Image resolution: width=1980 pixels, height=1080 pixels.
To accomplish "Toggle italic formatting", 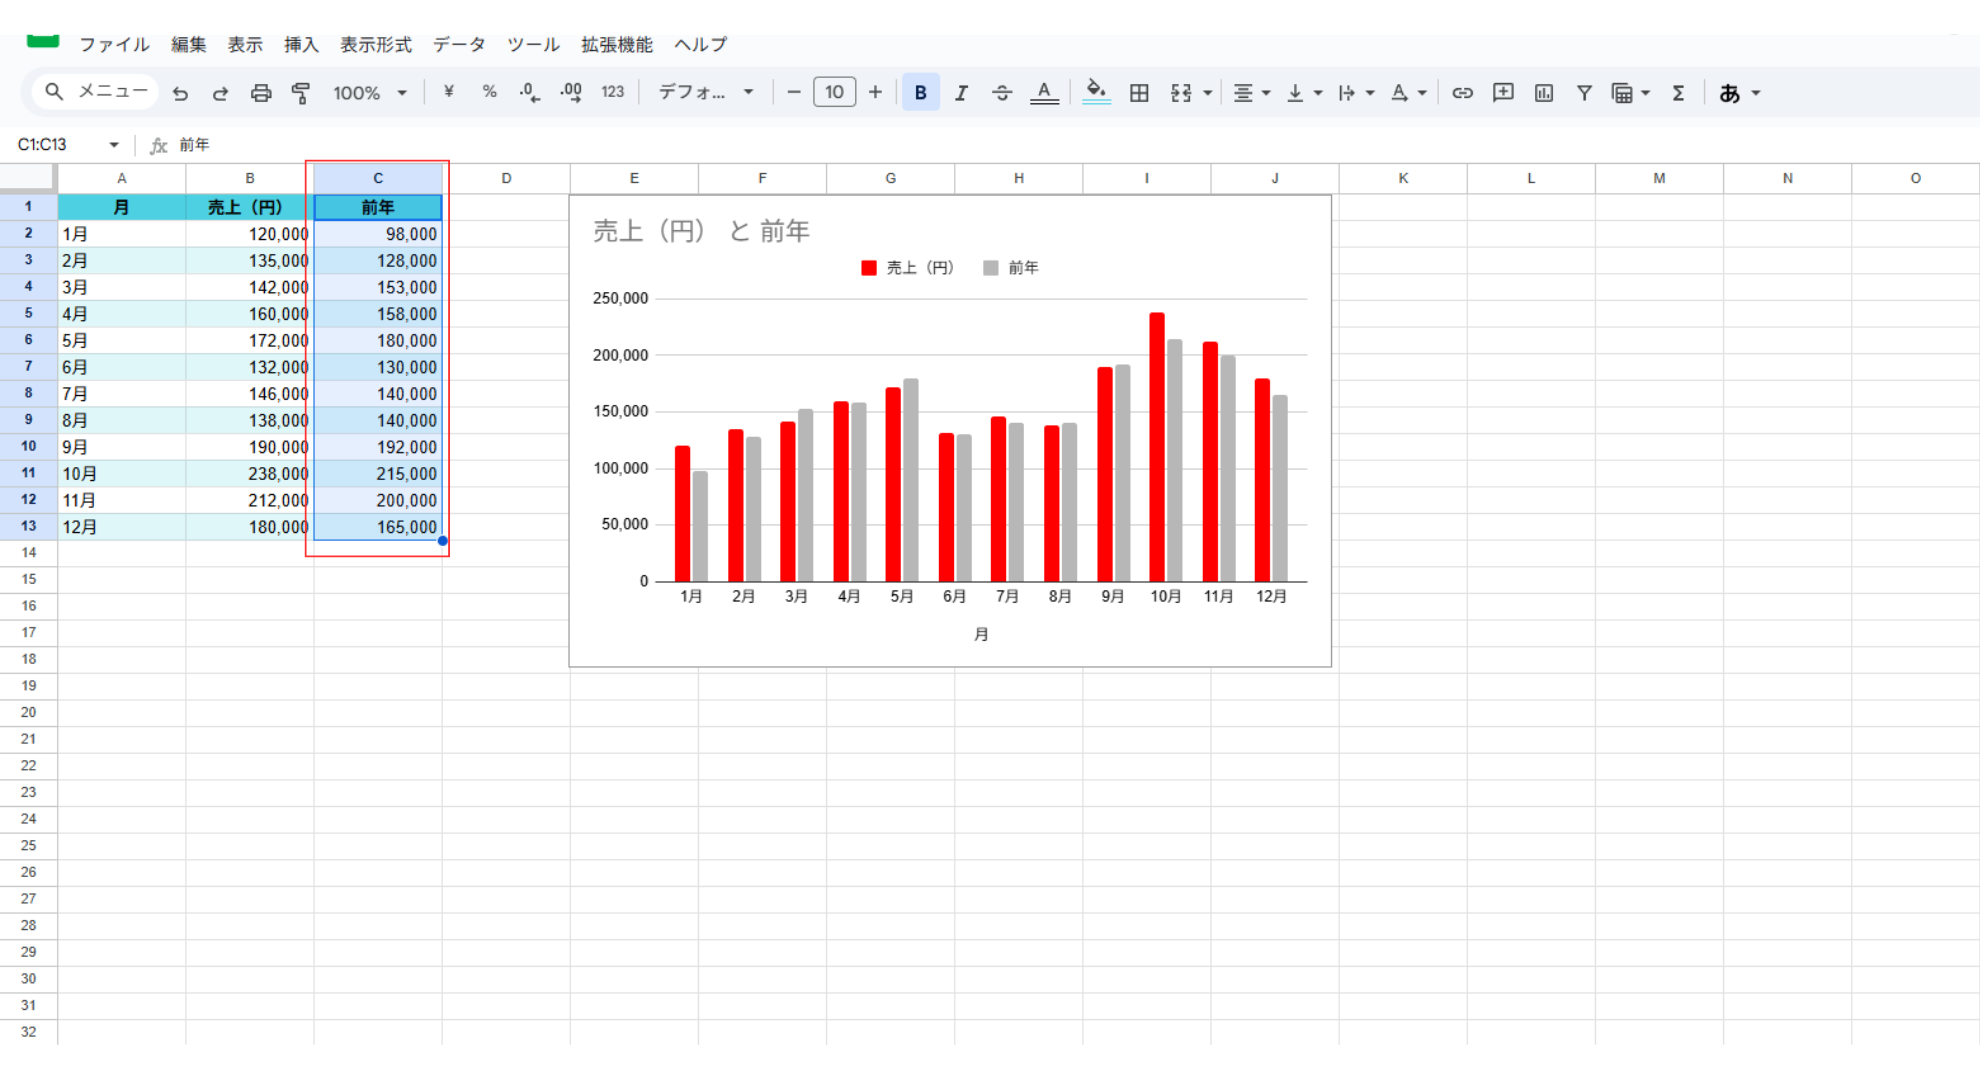I will pyautogui.click(x=961, y=93).
